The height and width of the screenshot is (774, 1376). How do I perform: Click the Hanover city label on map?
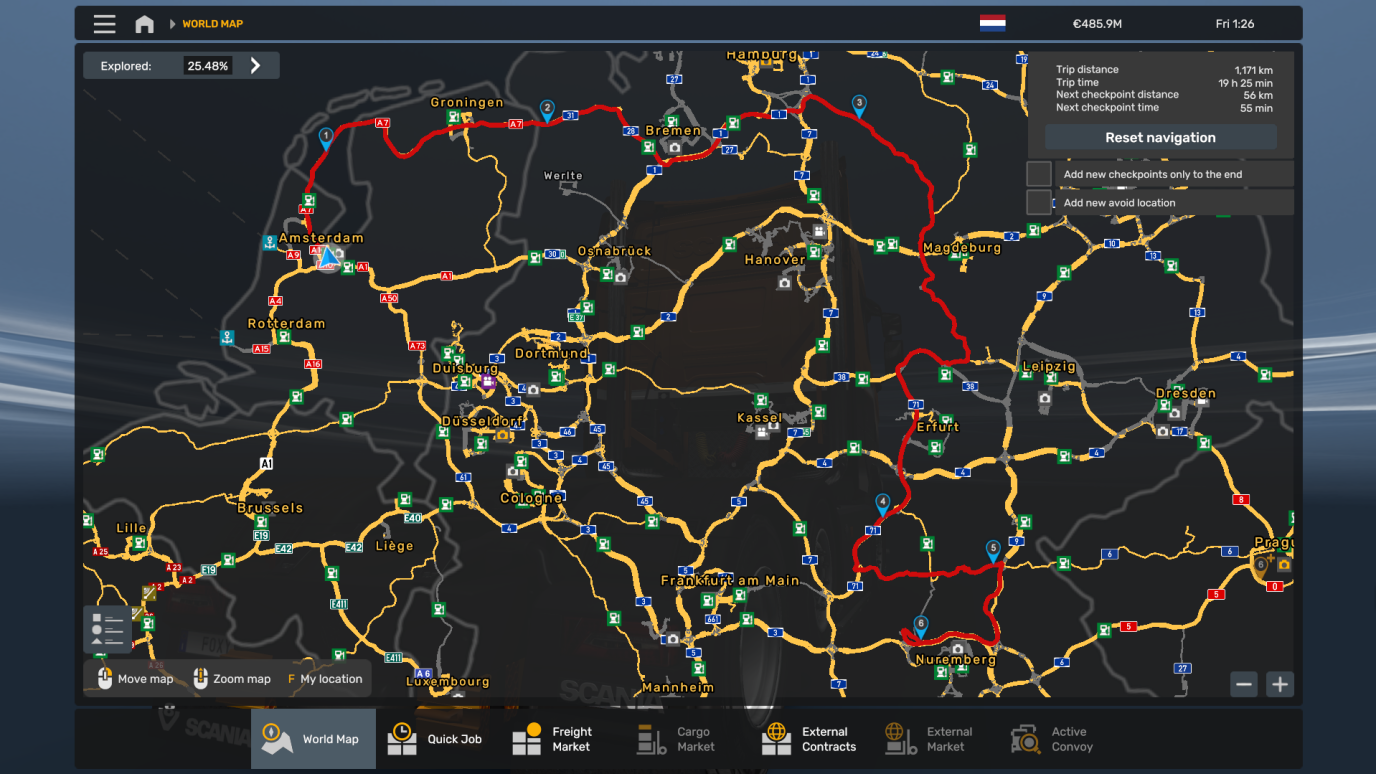(x=774, y=260)
